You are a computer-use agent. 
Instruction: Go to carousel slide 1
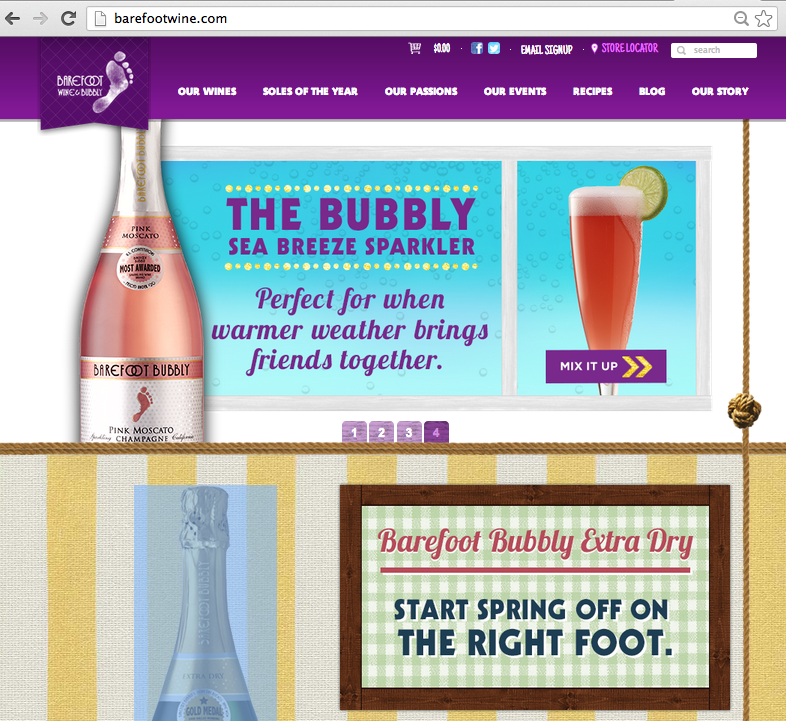tap(354, 432)
